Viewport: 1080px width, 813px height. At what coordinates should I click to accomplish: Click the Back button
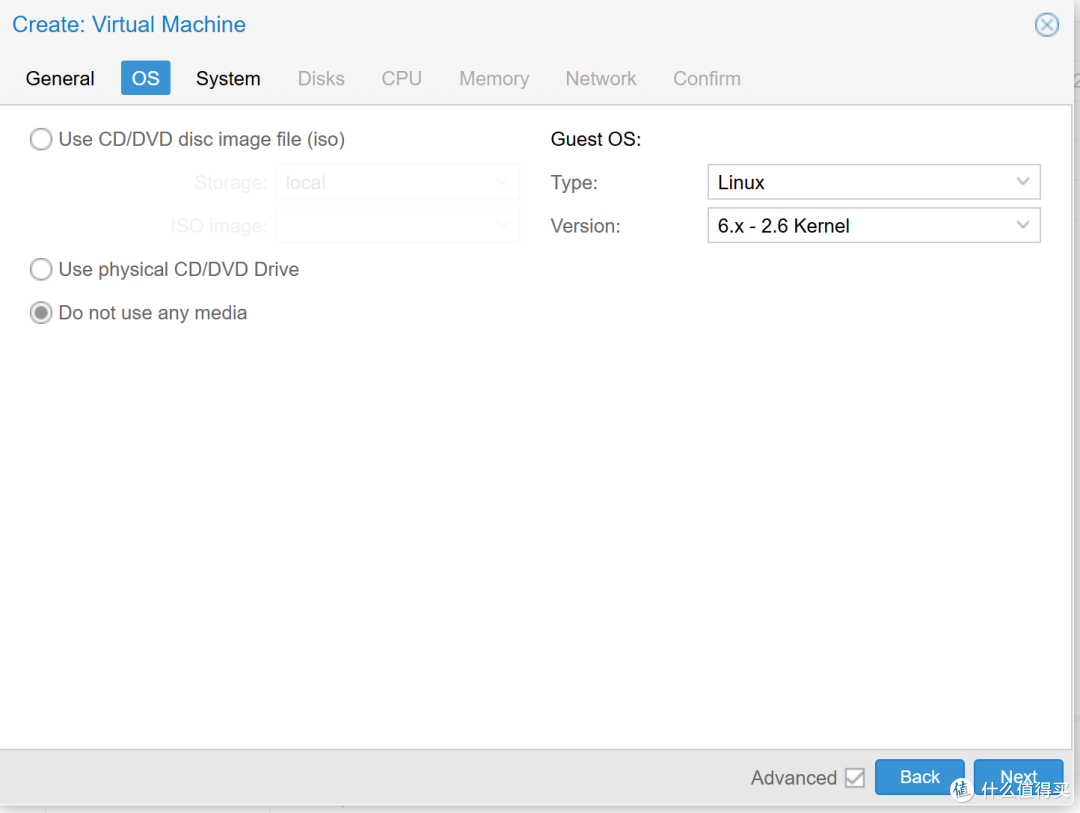click(x=920, y=777)
